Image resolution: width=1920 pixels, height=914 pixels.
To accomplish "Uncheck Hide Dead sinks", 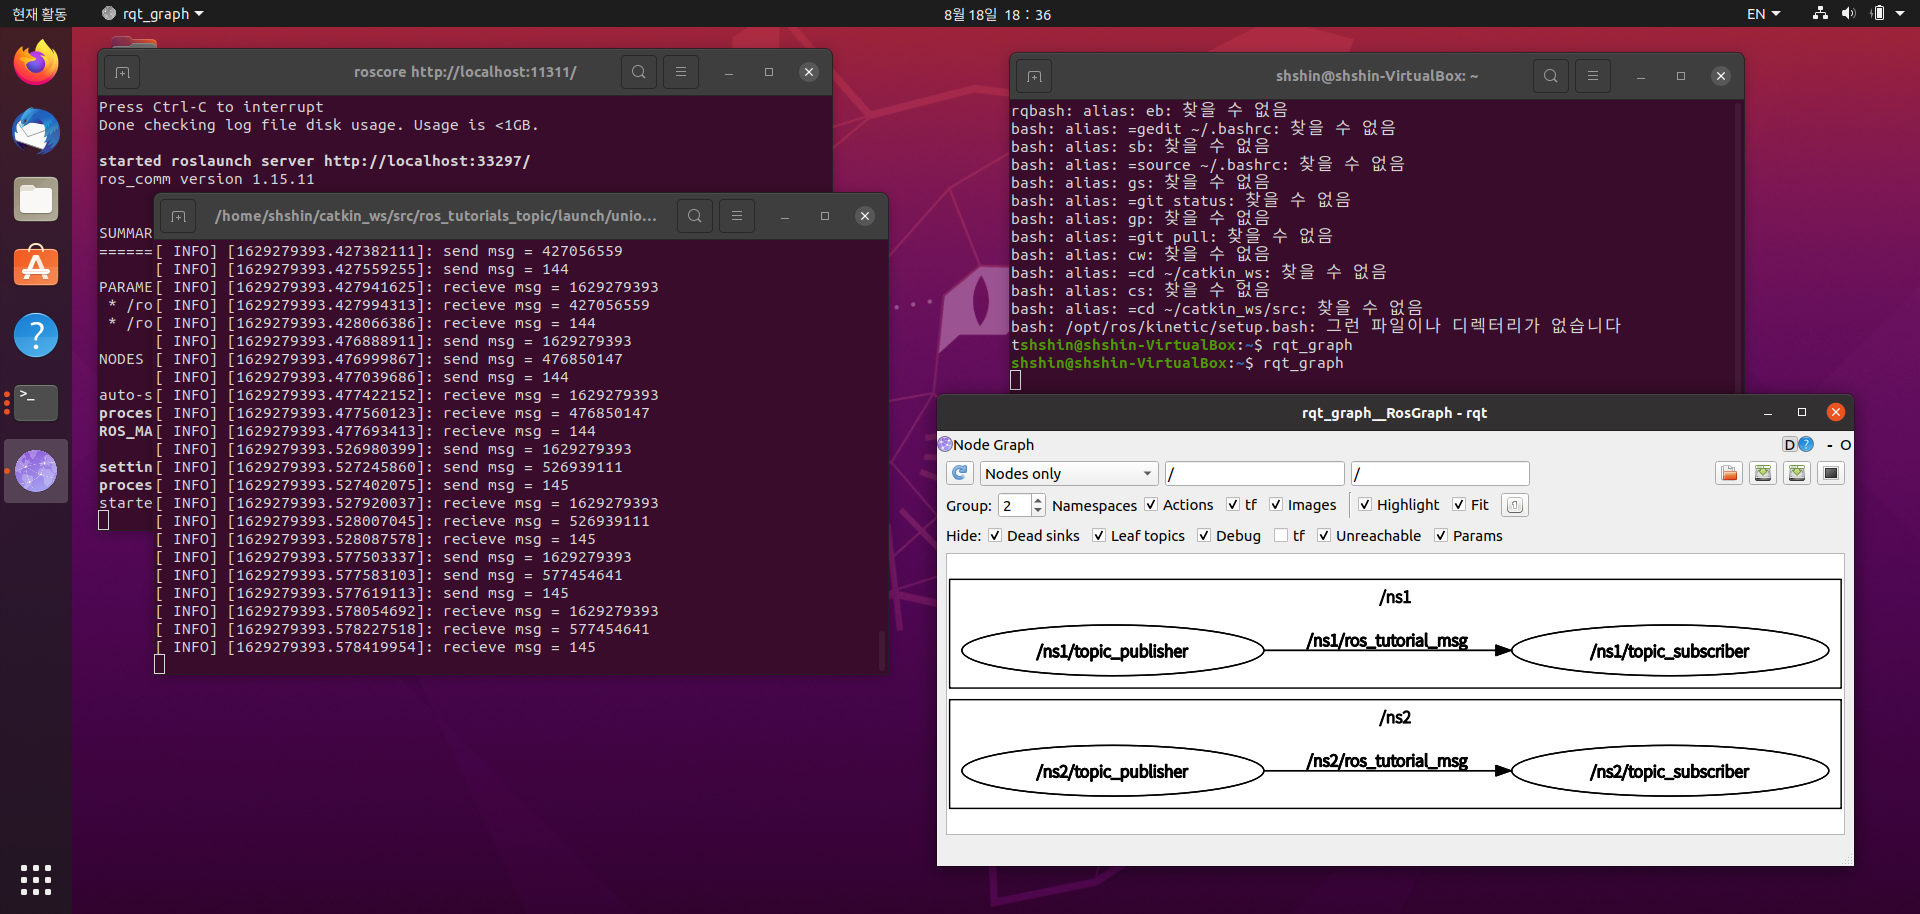I will coord(995,536).
